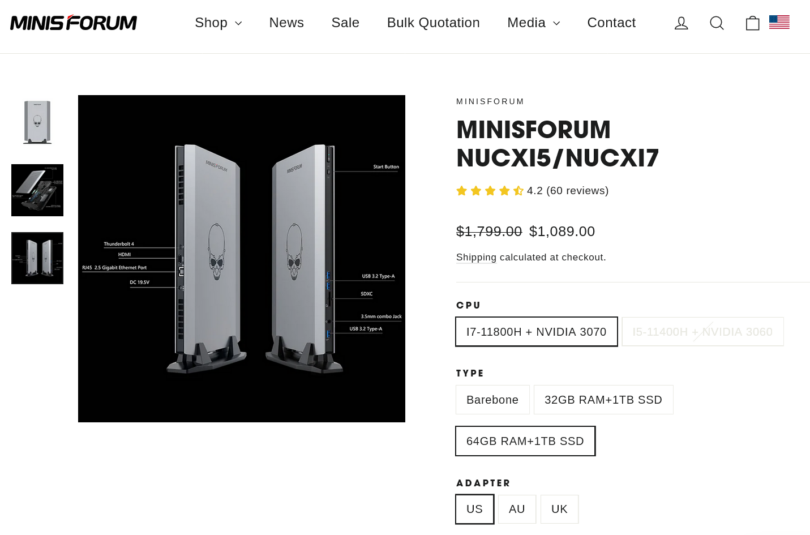
Task: Open the News menu item
Action: 286,23
